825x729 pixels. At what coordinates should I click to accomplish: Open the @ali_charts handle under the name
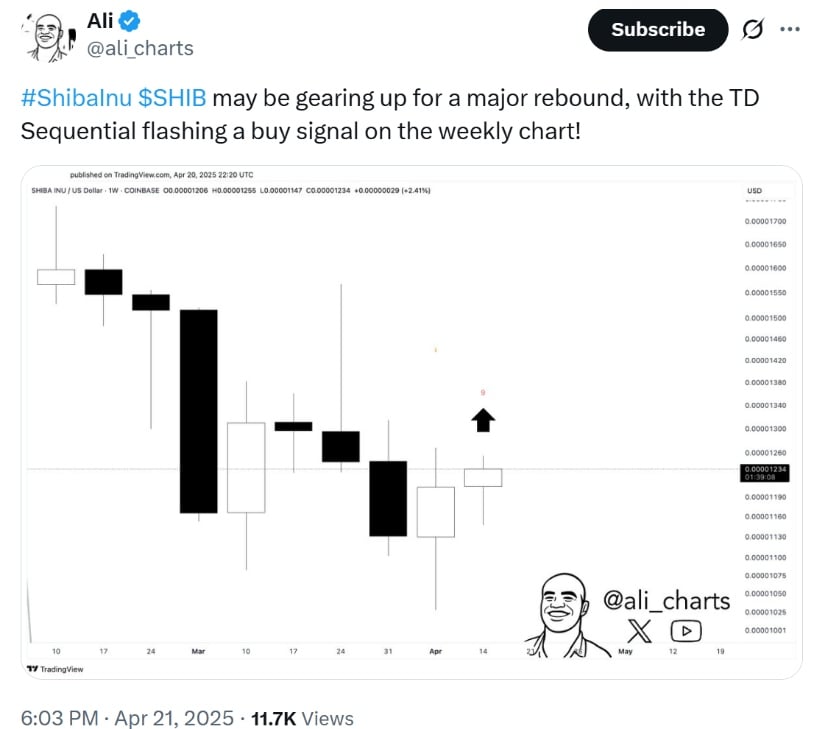[x=140, y=48]
